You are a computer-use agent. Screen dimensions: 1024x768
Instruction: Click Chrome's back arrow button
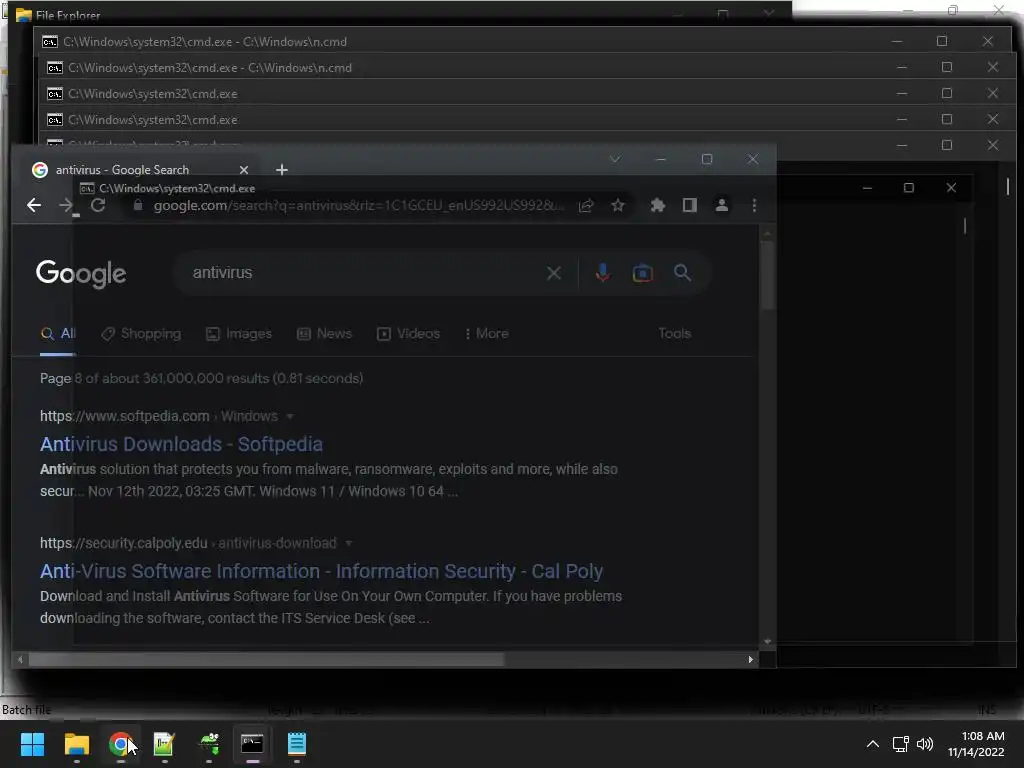click(34, 206)
